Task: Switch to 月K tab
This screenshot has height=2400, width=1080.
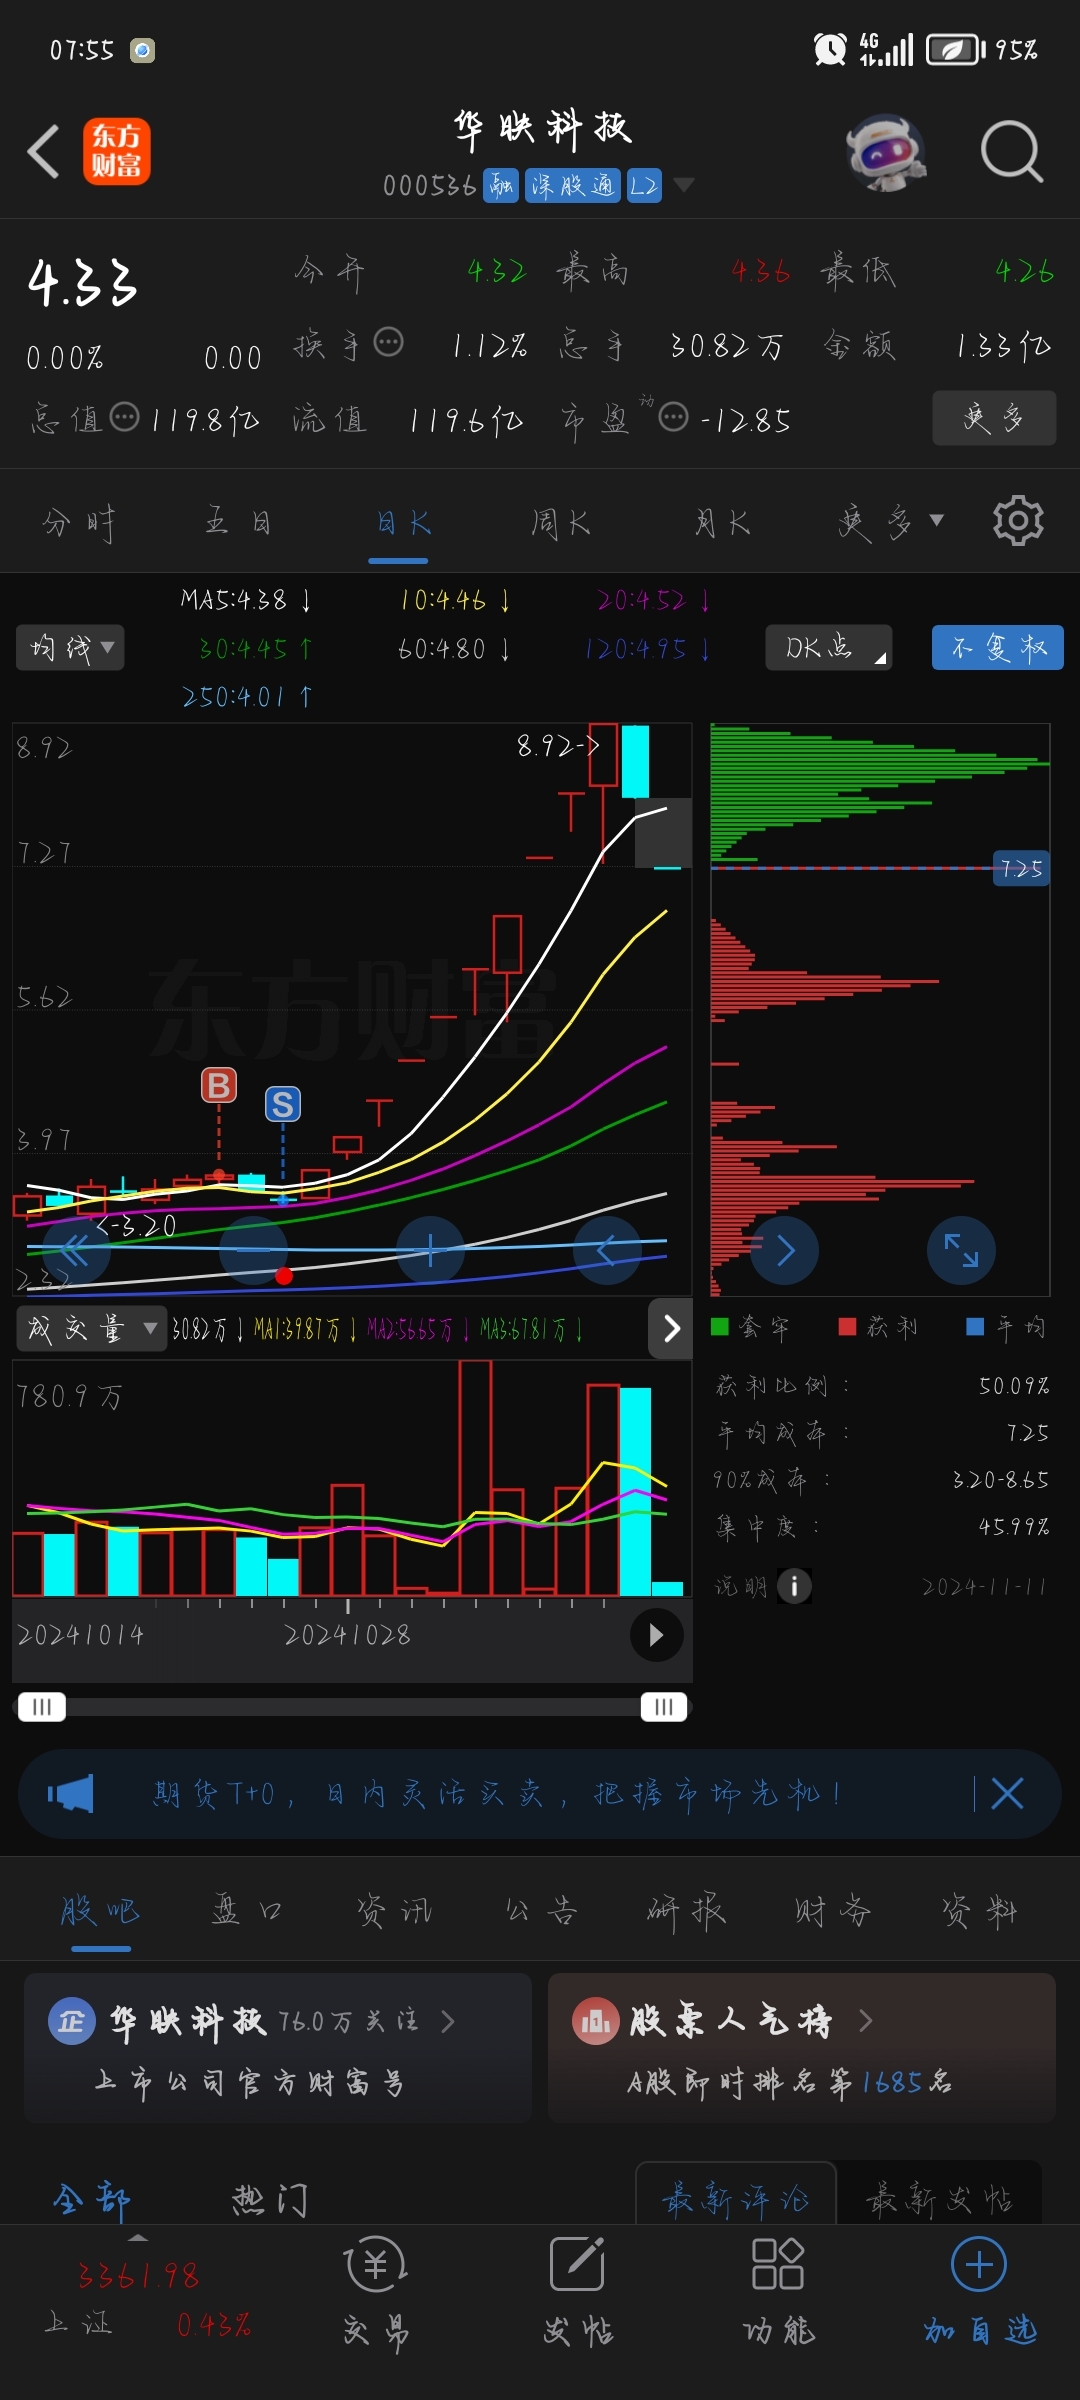Action: click(x=722, y=522)
